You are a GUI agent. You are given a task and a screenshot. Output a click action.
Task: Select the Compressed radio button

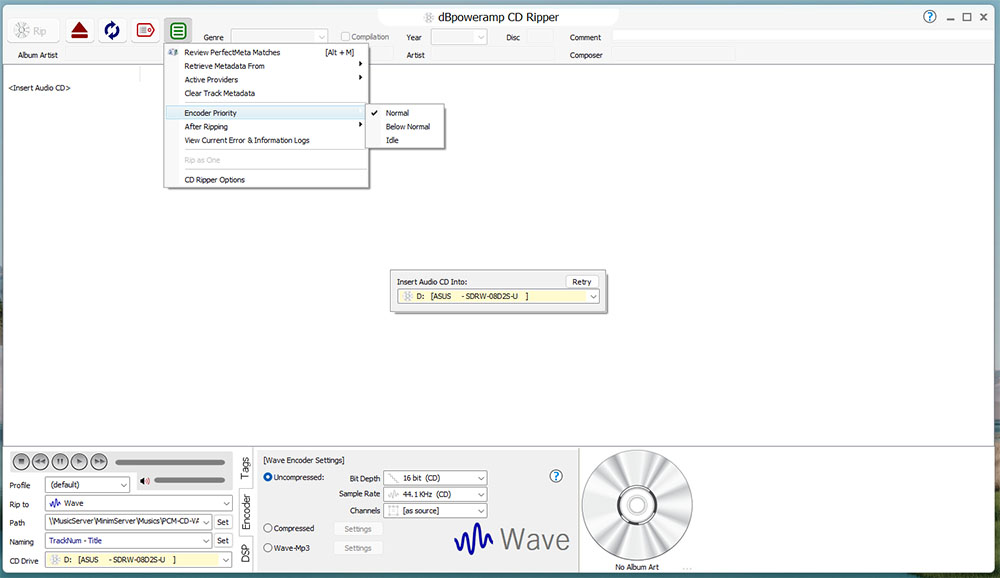(268, 528)
